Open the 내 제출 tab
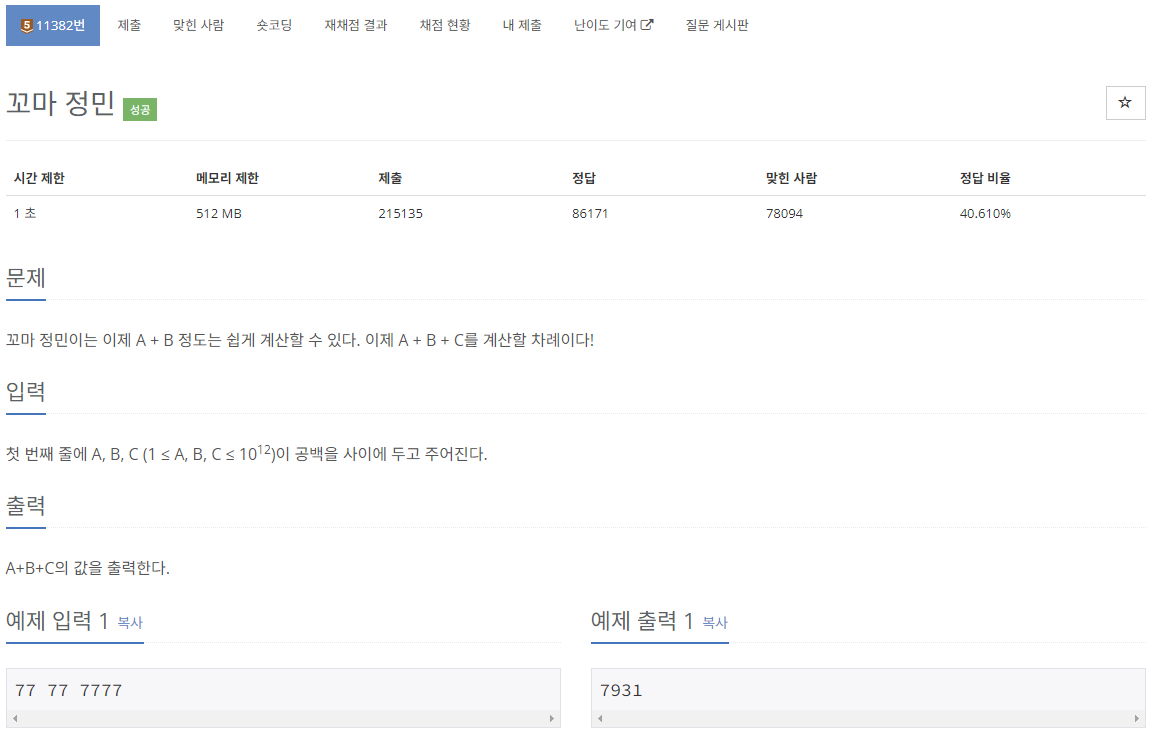Viewport: 1154px width, 733px height. (x=522, y=25)
